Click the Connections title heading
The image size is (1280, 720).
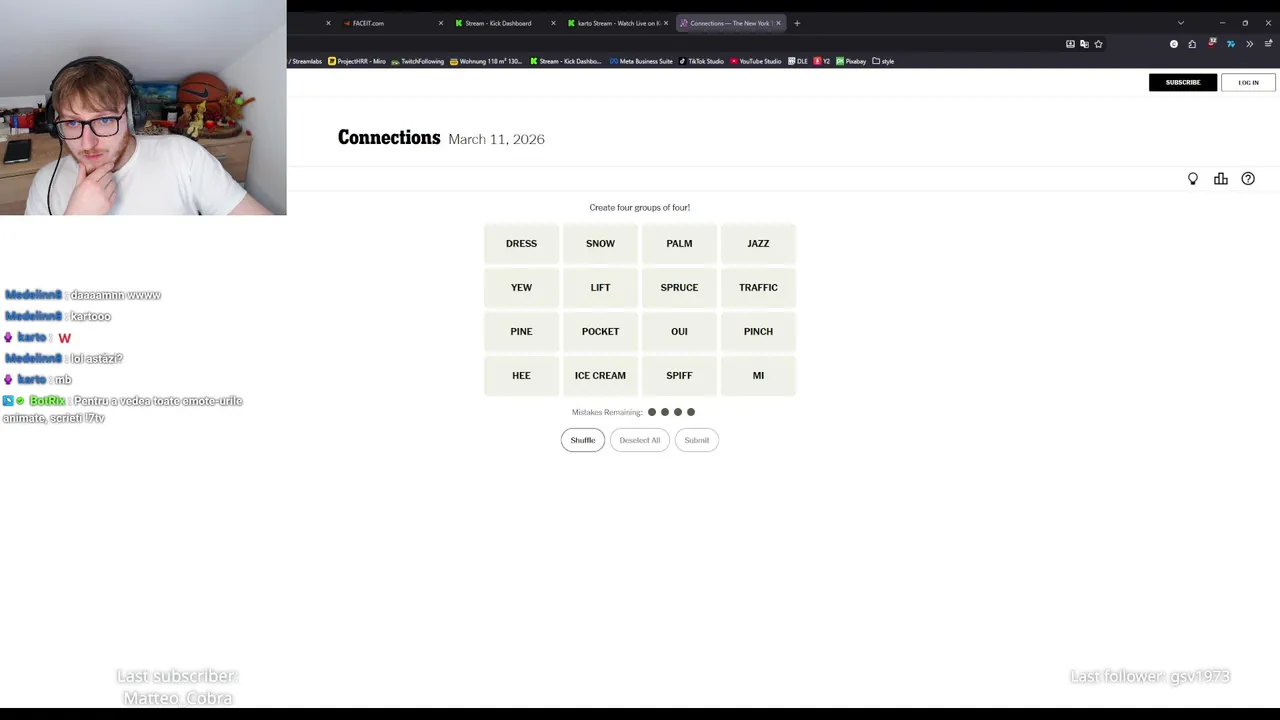[x=389, y=138]
